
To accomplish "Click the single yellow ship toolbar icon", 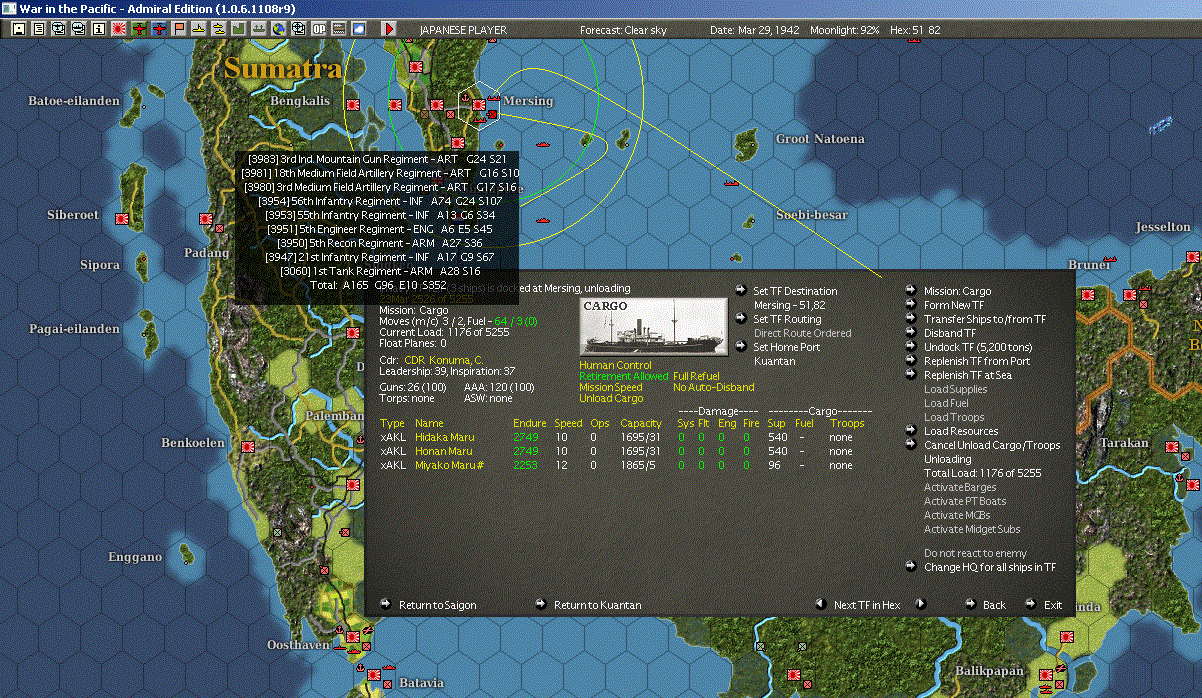I will (x=199, y=29).
